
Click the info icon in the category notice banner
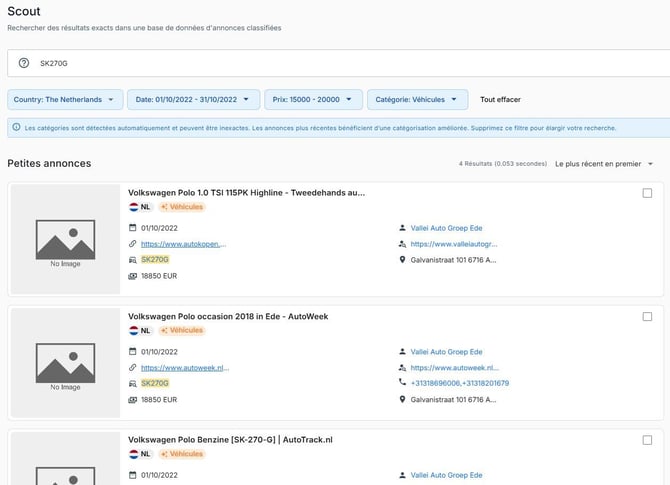16,127
